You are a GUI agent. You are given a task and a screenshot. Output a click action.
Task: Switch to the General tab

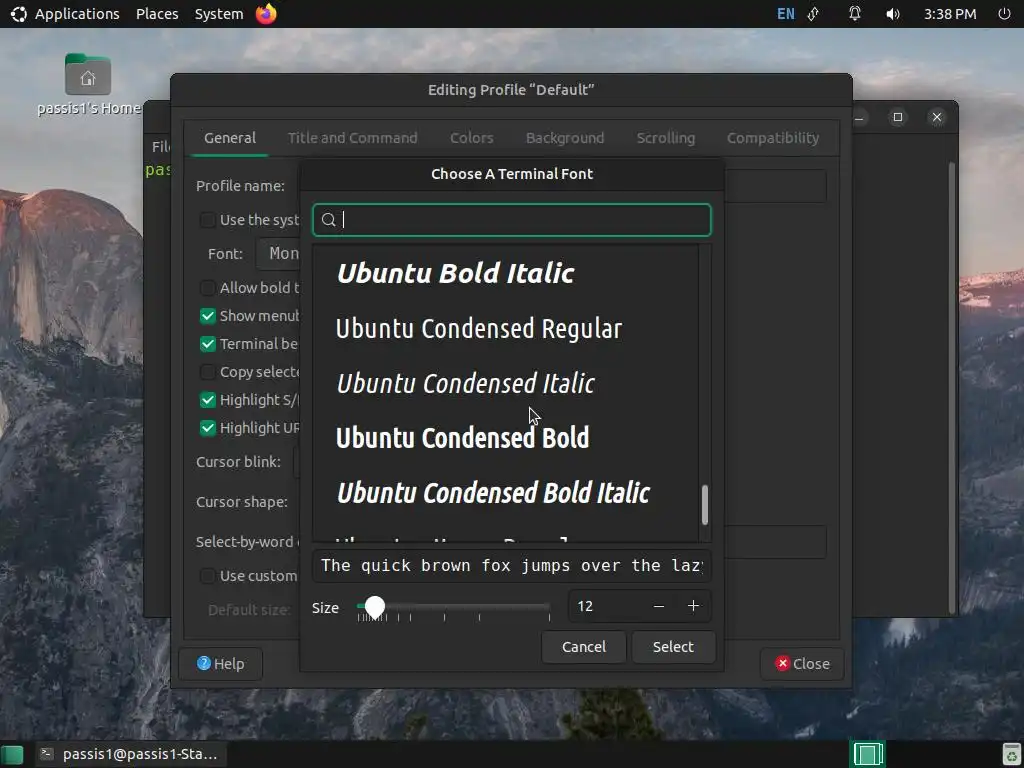(230, 138)
